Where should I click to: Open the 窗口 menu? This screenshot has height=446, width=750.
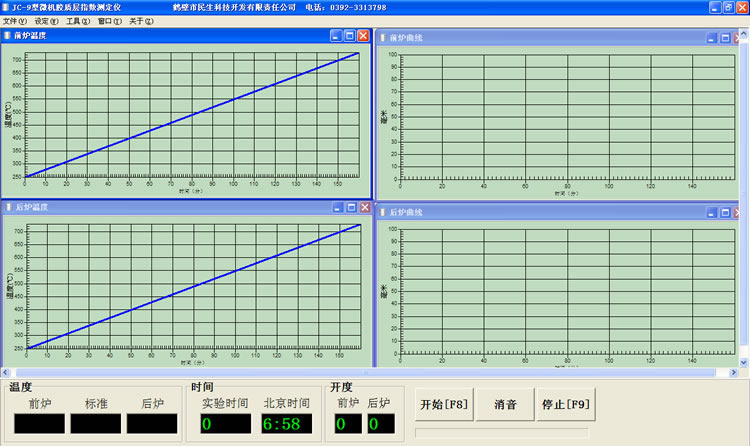coord(110,20)
